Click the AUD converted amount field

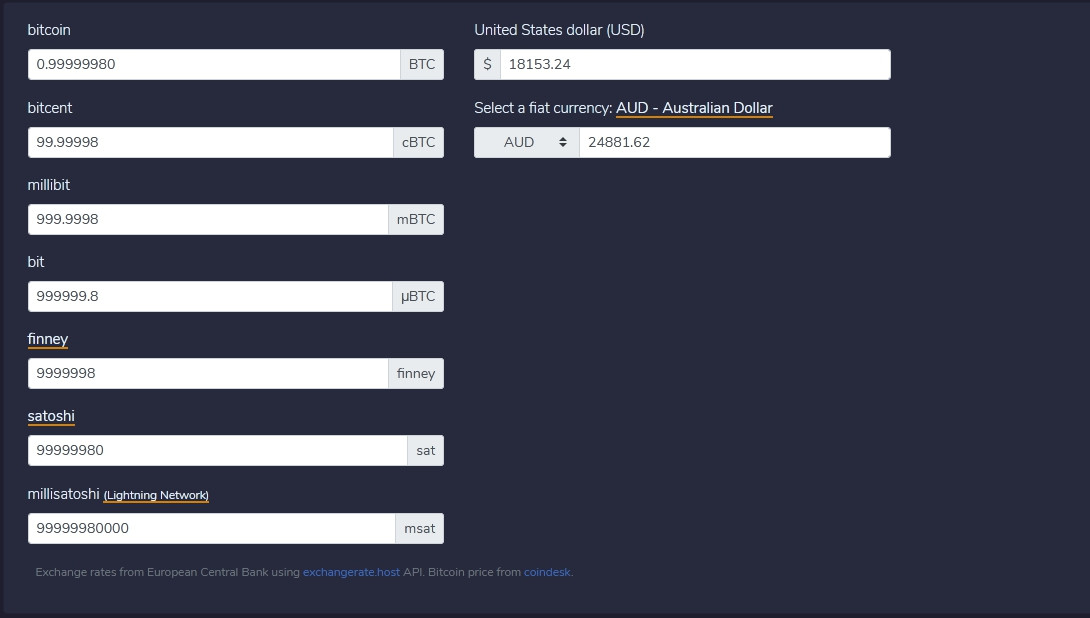(x=734, y=142)
